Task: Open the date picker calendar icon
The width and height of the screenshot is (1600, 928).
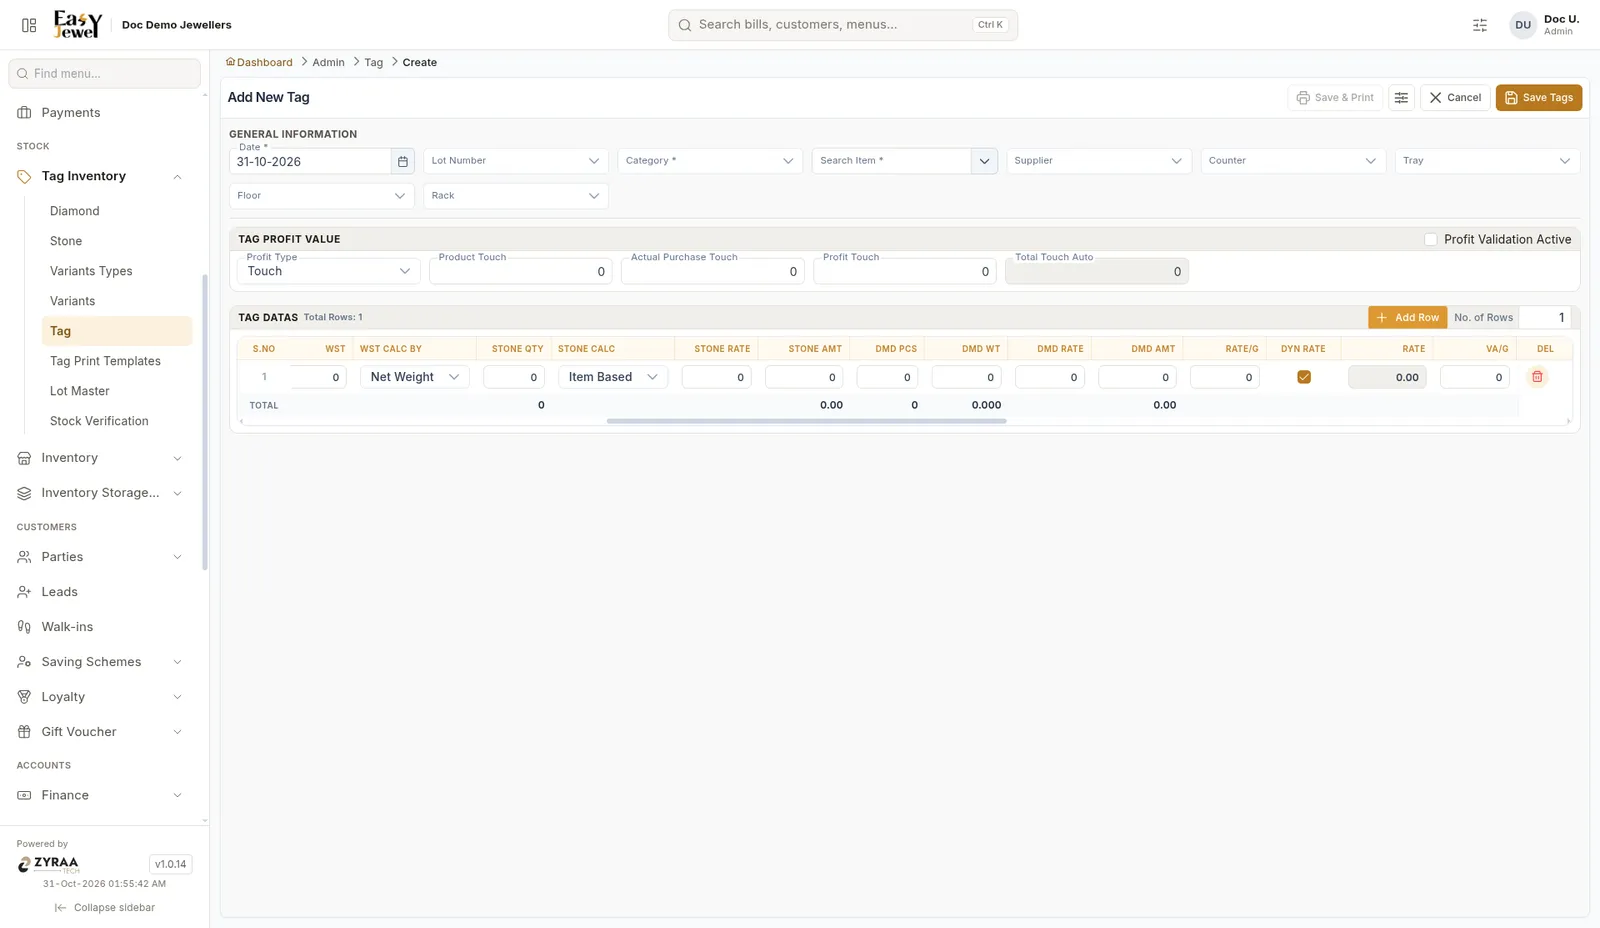Action: pos(403,161)
